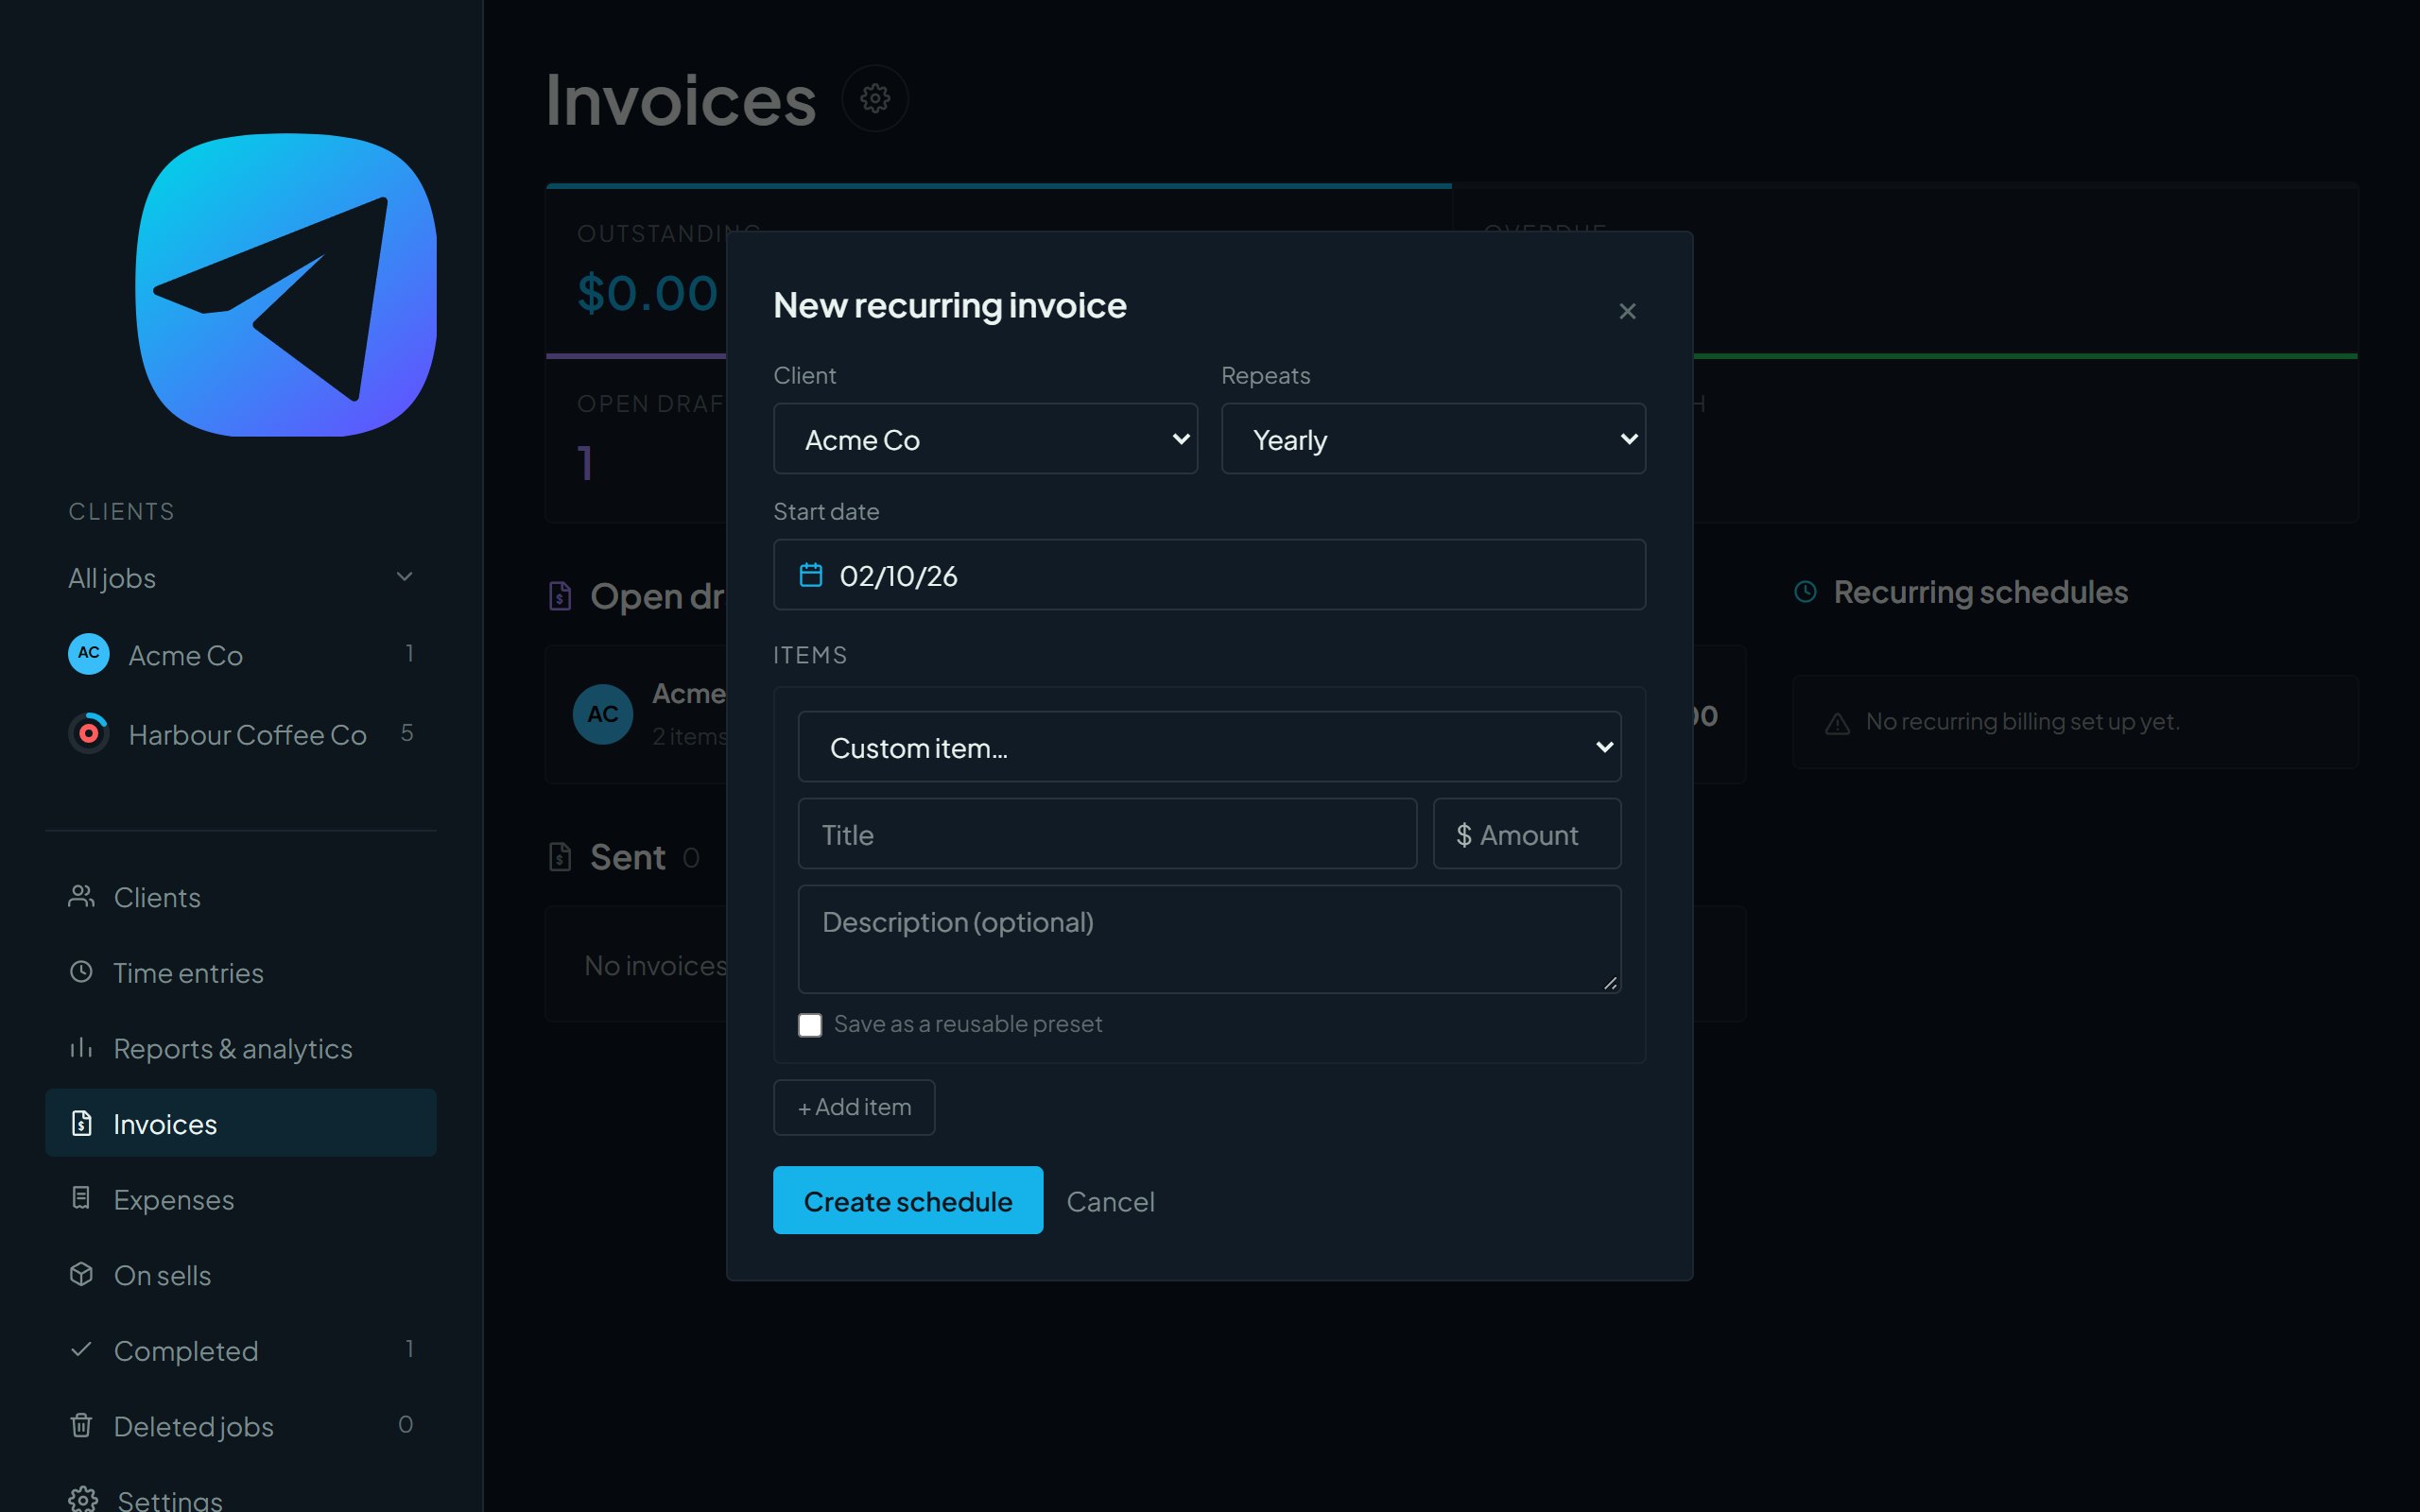Click the Reports bar chart icon
The image size is (2420, 1512).
[x=81, y=1047]
